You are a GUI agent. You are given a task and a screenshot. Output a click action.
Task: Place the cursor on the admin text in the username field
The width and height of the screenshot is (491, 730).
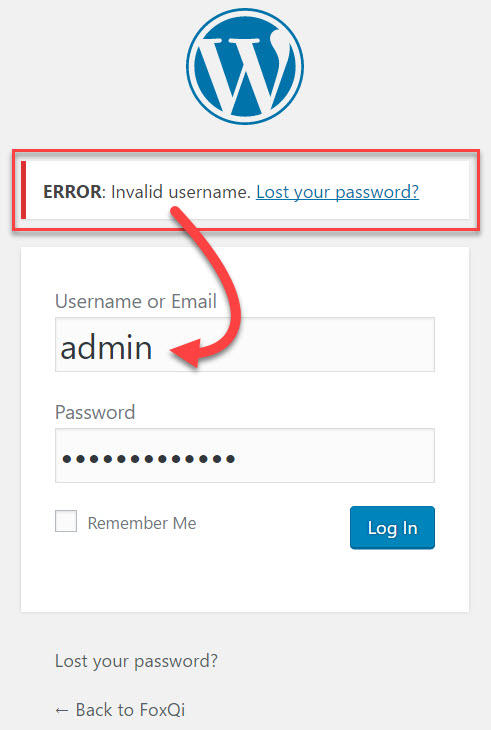[x=106, y=347]
